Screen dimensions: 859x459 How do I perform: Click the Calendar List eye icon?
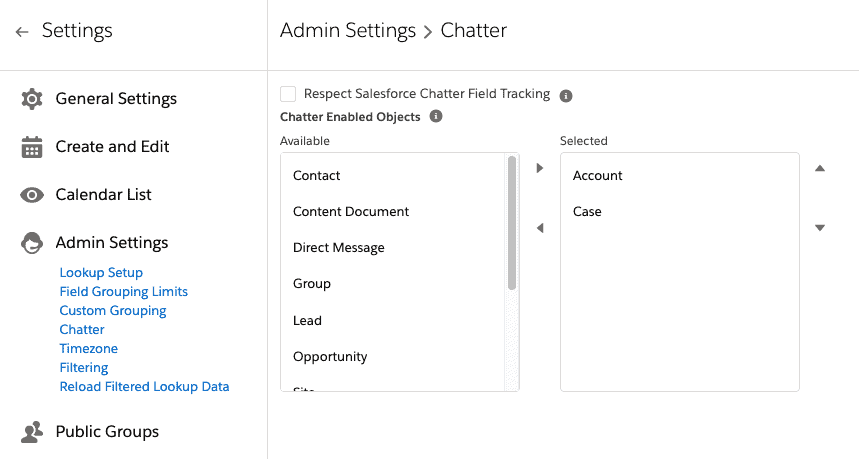32,195
